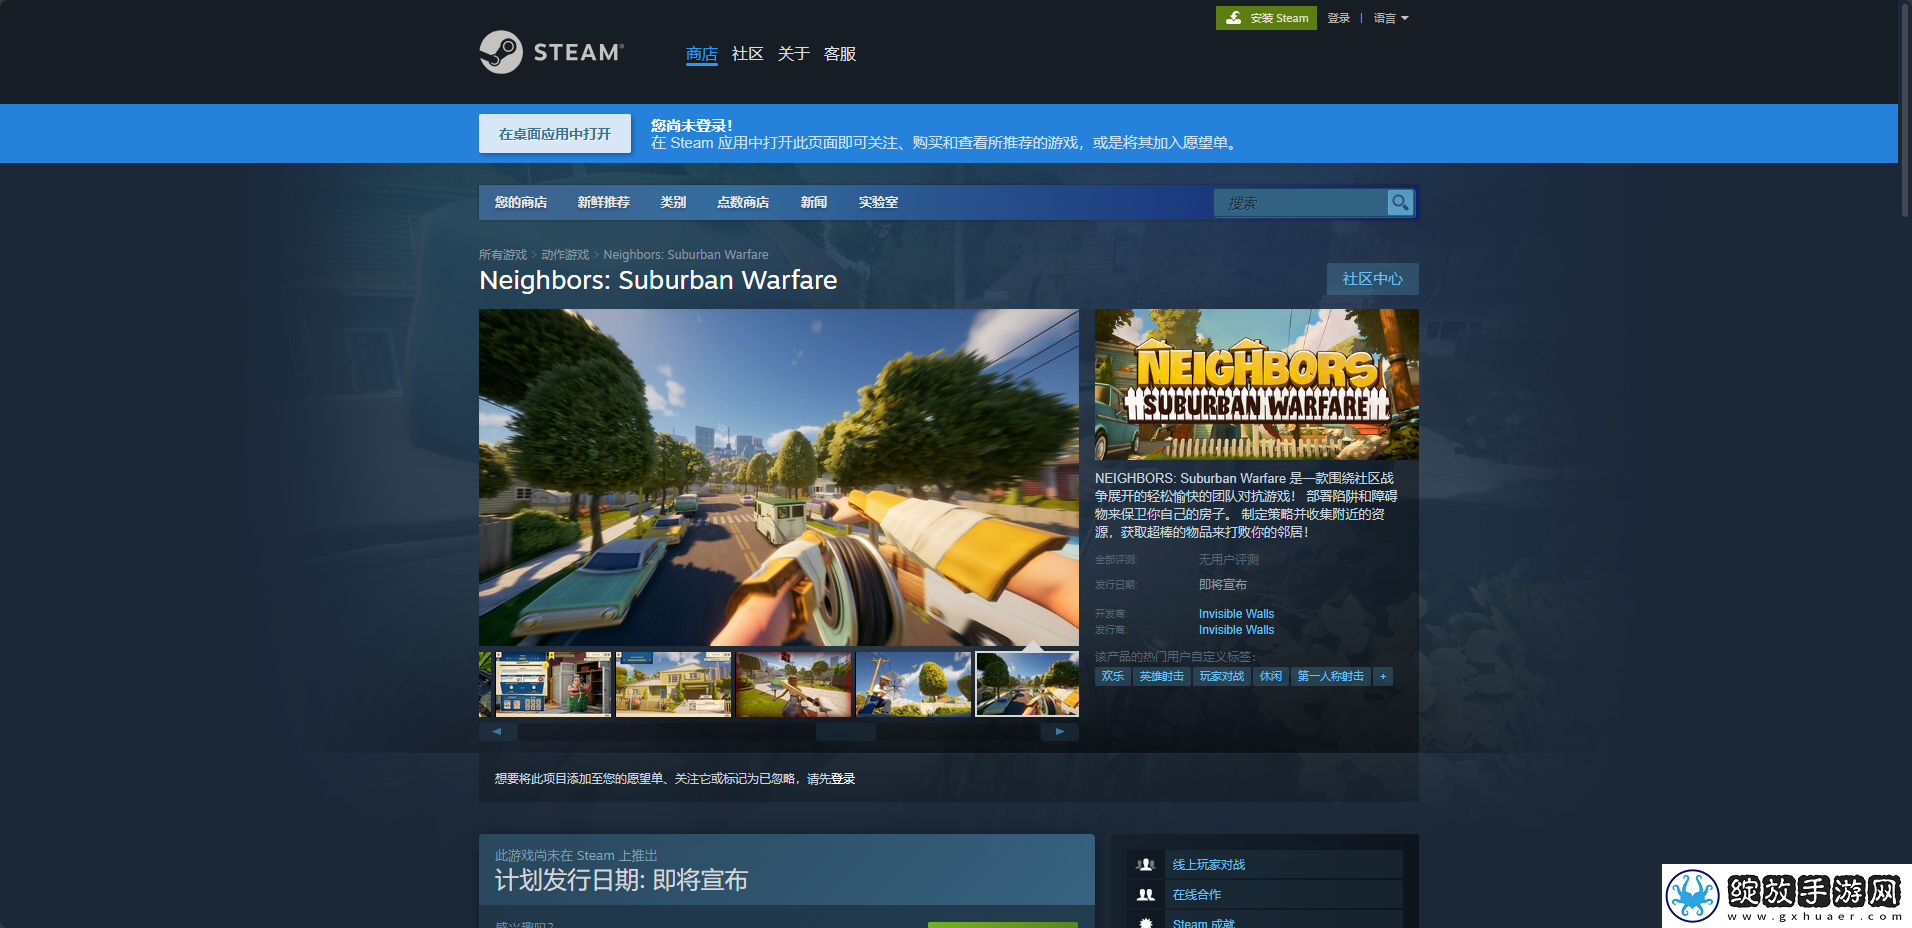The height and width of the screenshot is (928, 1912).
Task: Open the 新闻 news tab
Action: 814,202
